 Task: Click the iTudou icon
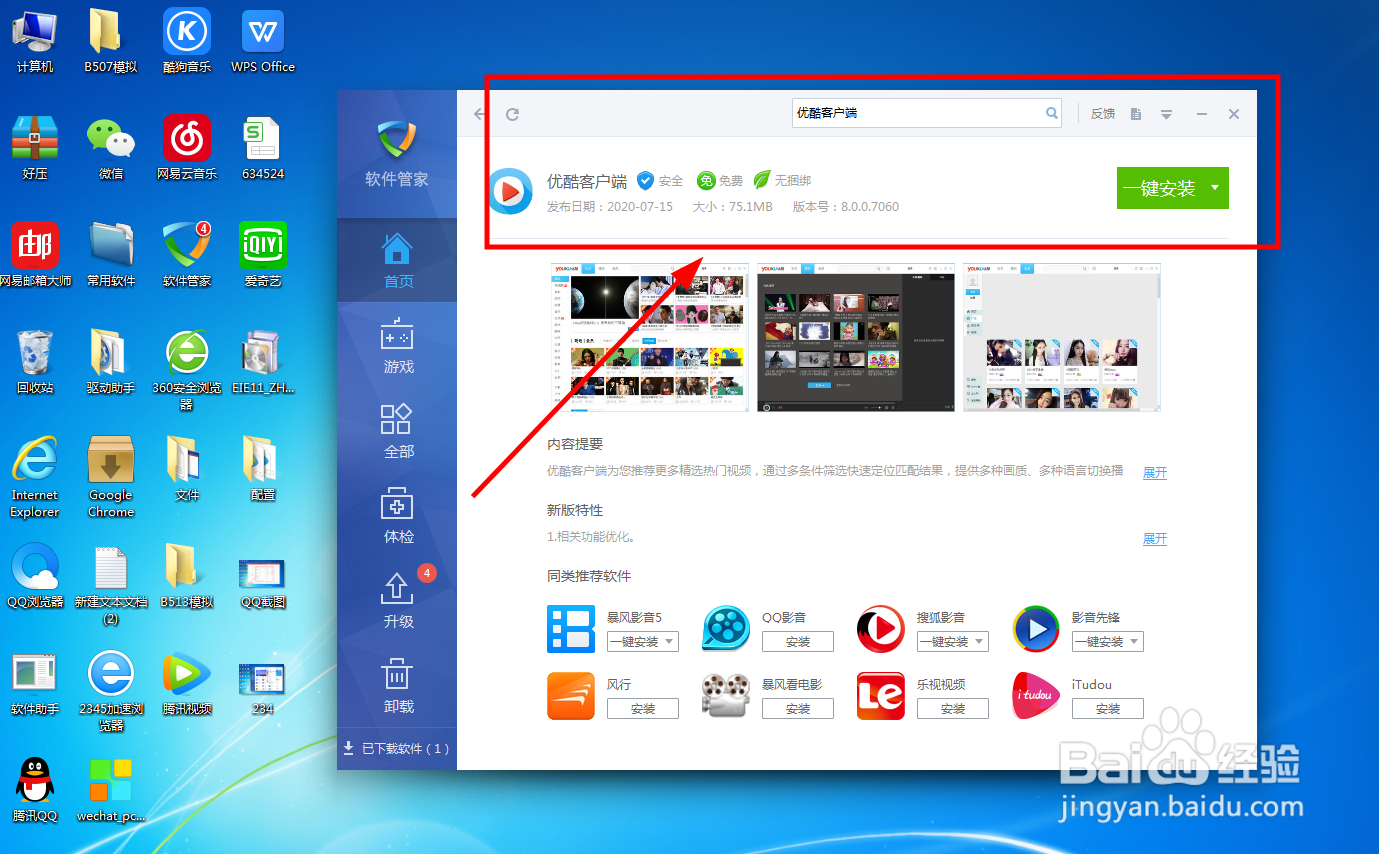coord(1036,696)
